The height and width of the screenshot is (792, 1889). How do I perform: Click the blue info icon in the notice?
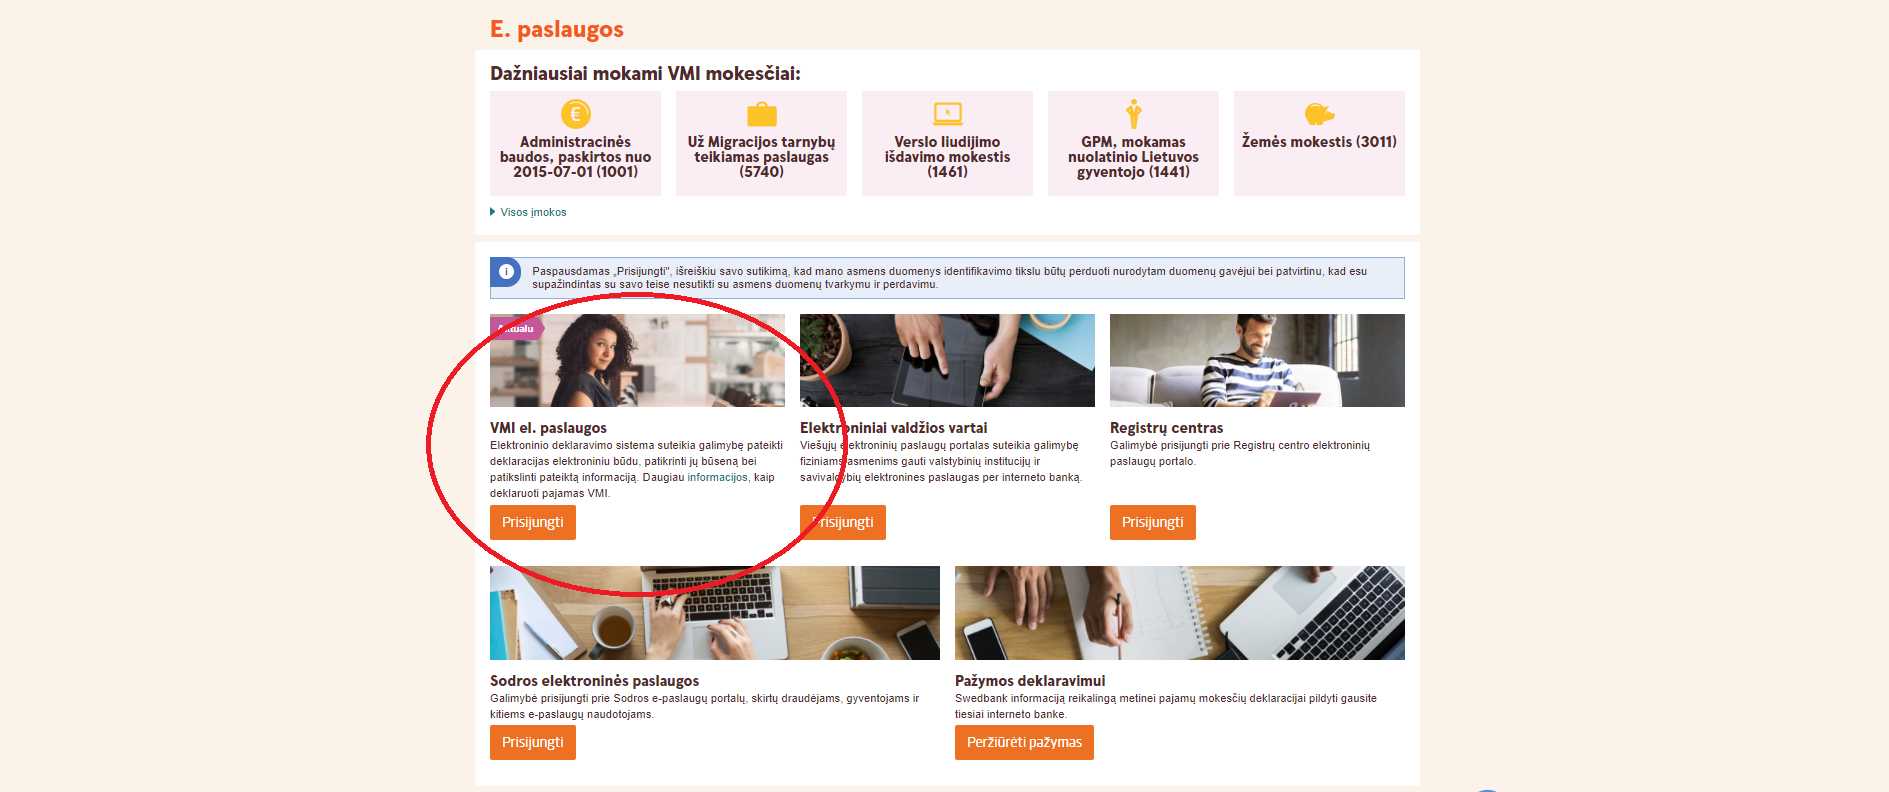506,272
